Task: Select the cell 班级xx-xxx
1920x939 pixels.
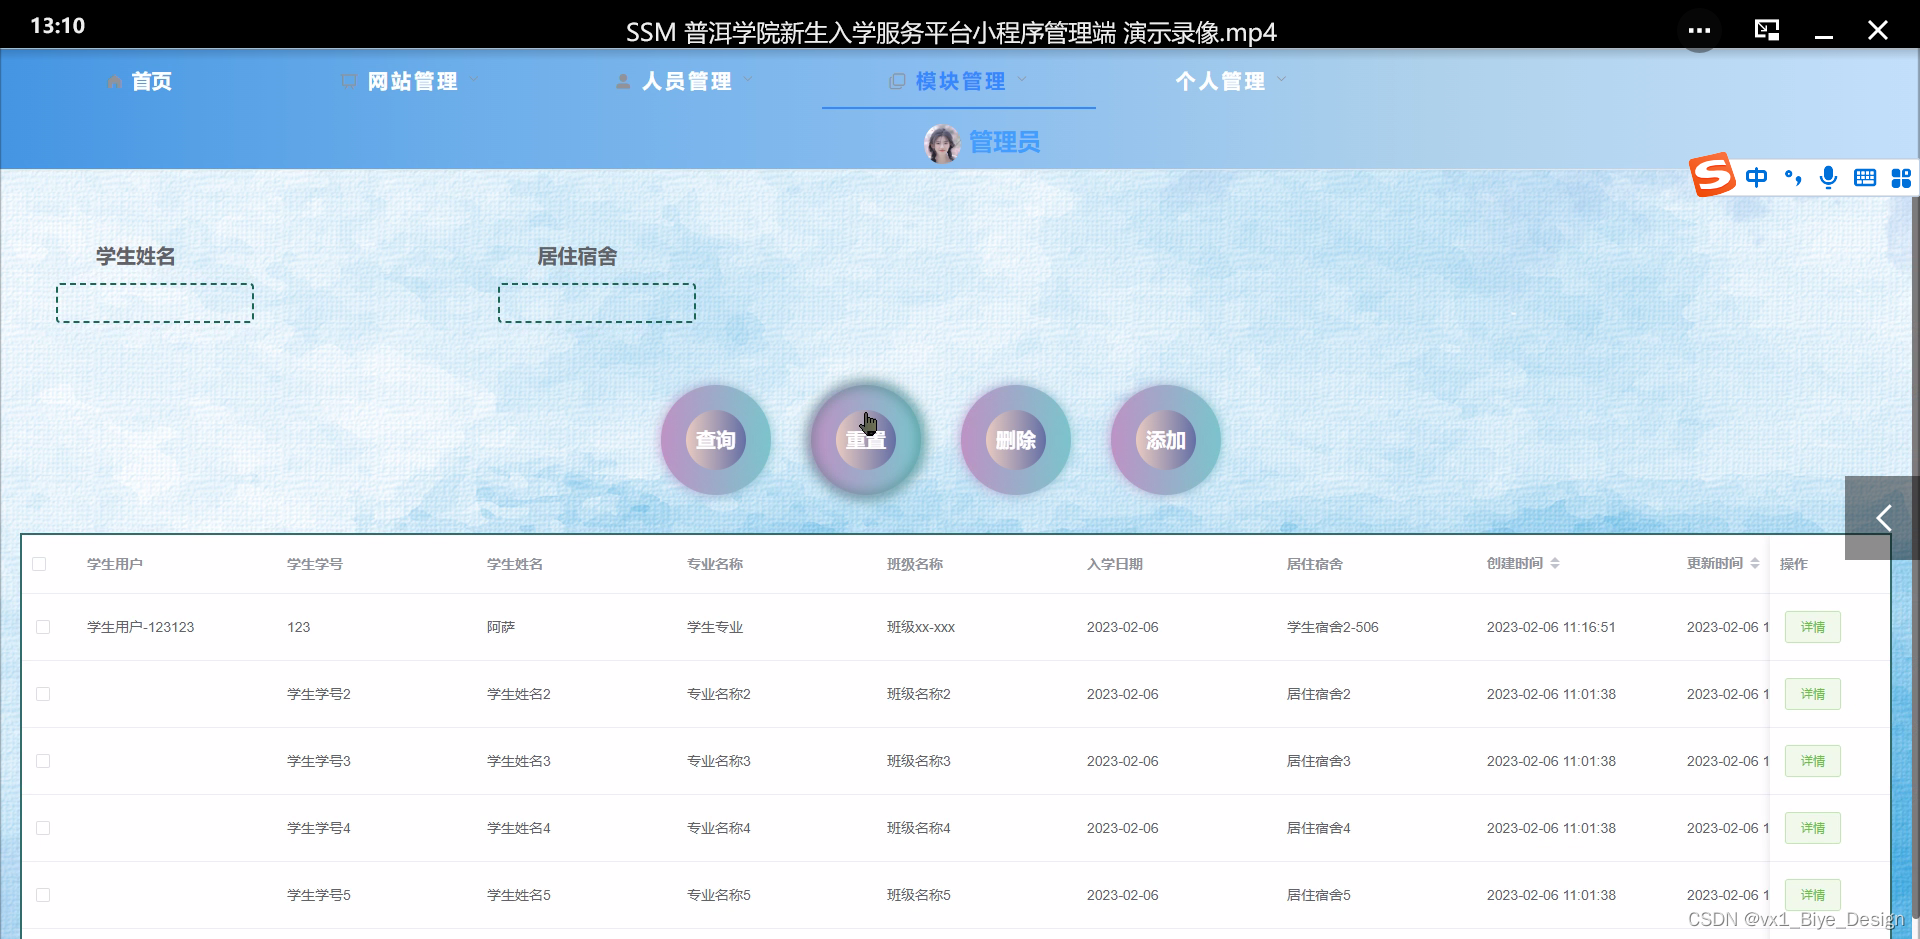Action: [921, 627]
